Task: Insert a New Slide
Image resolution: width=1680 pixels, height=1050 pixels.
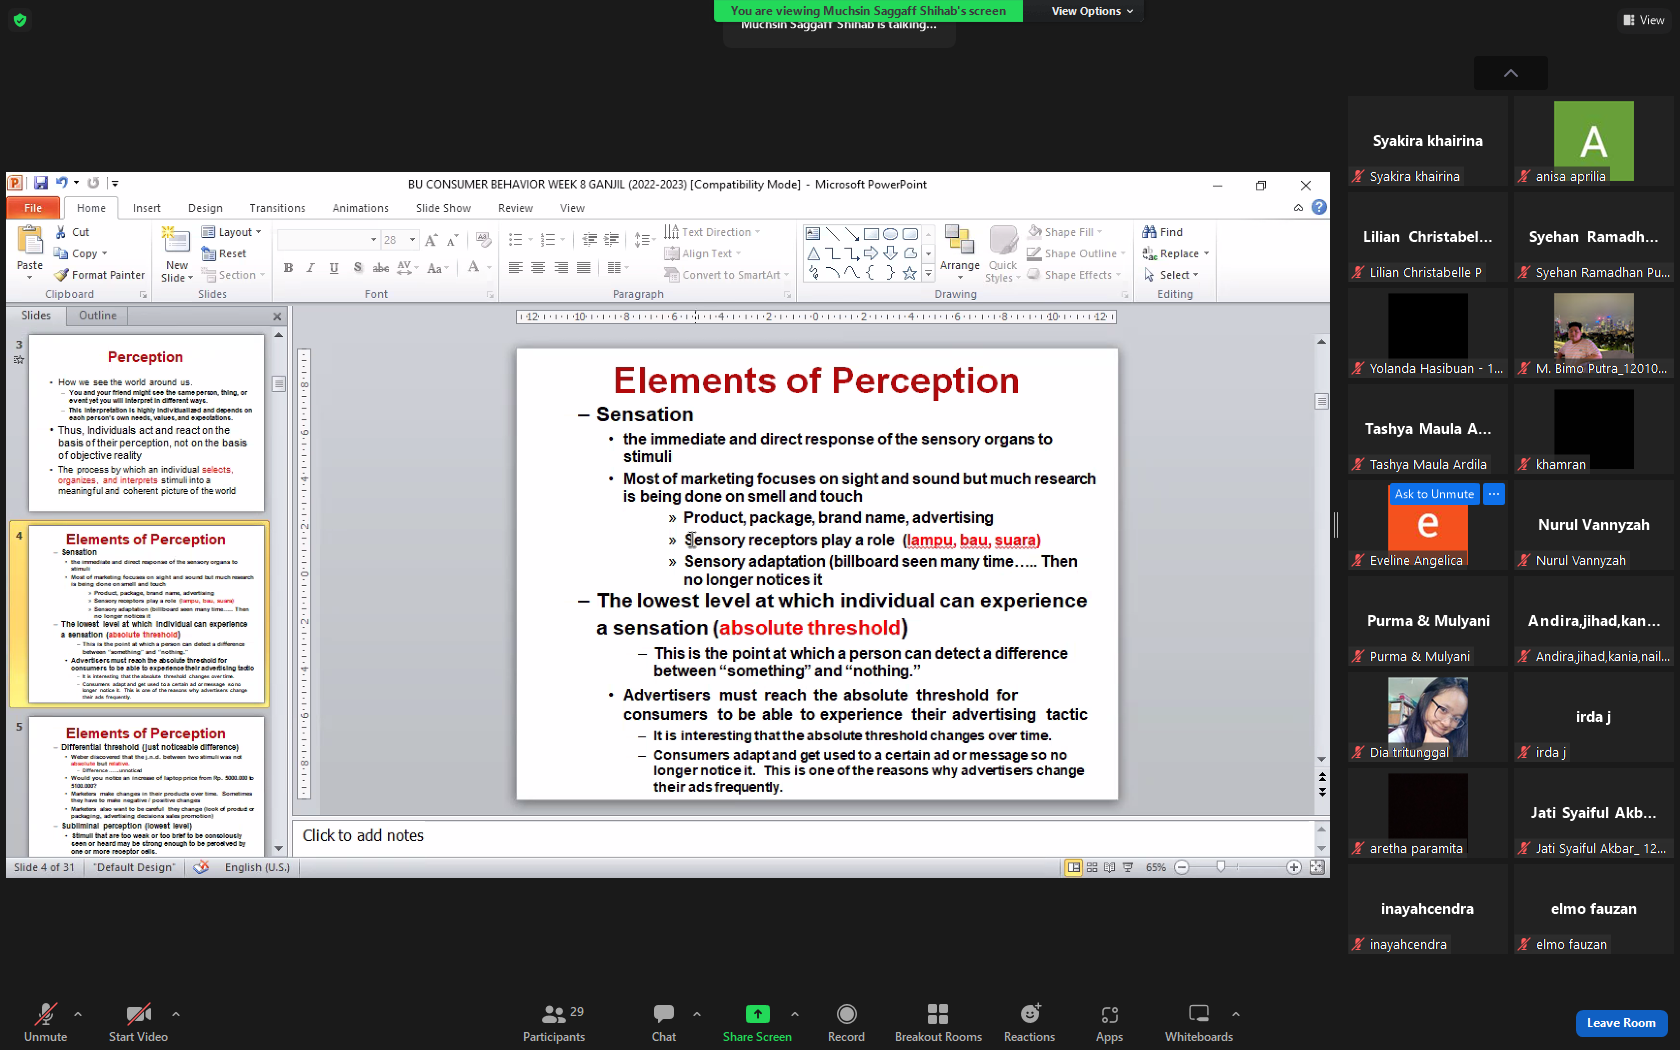Action: 176,254
